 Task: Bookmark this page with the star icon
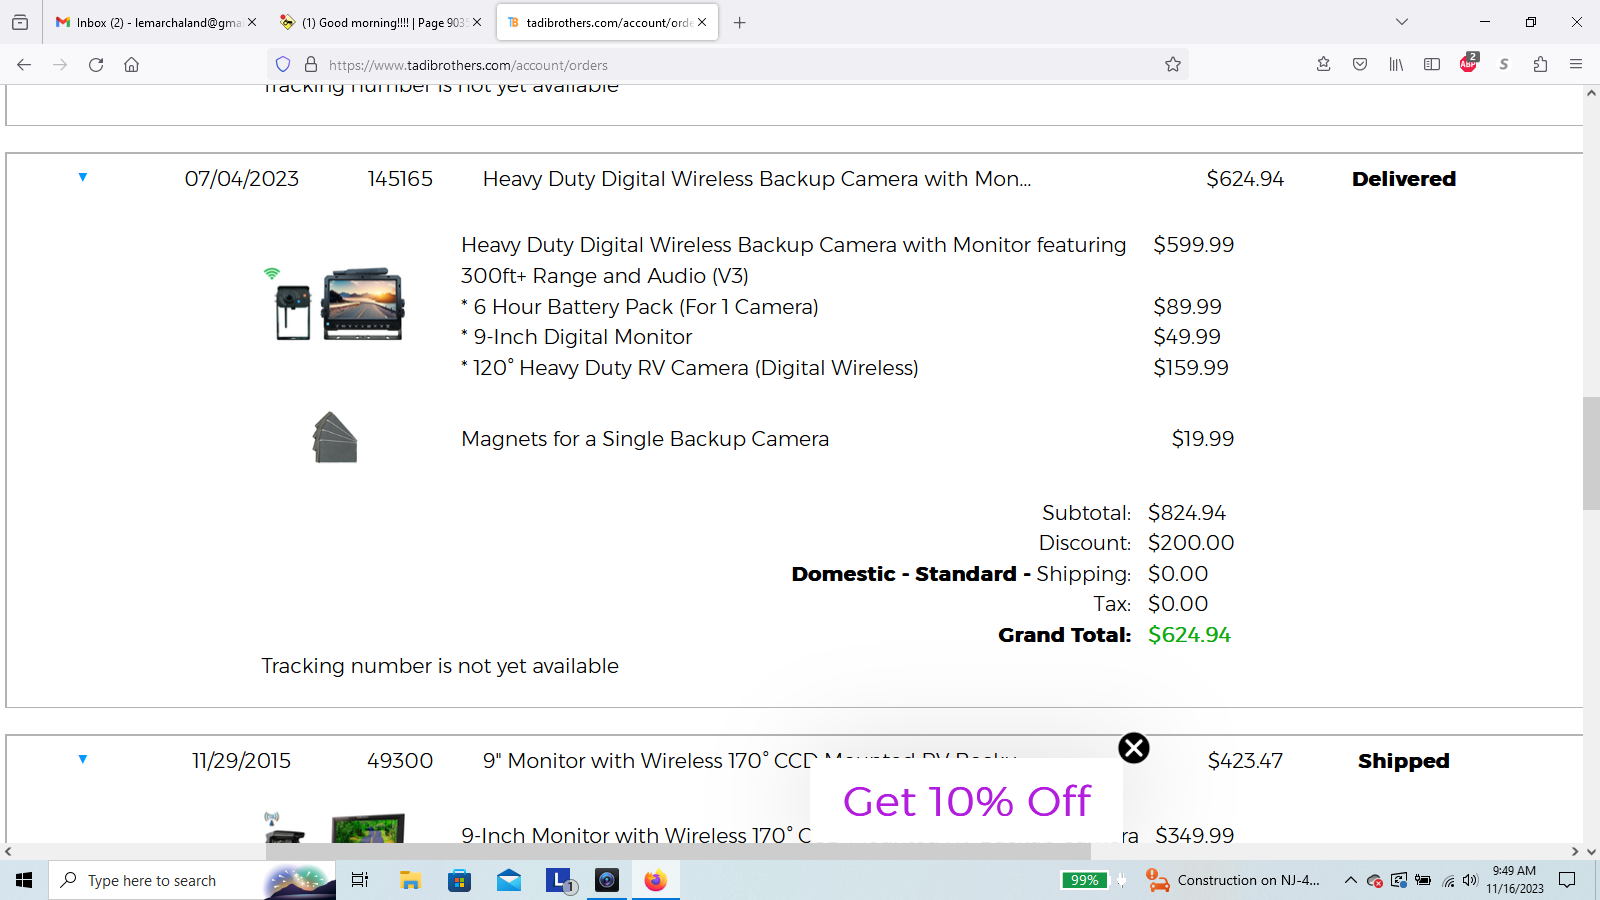point(1173,65)
